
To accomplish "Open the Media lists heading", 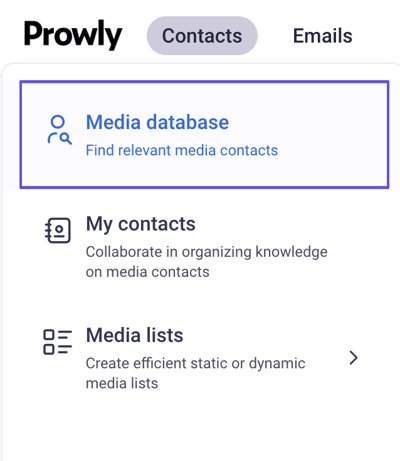I will tap(135, 335).
